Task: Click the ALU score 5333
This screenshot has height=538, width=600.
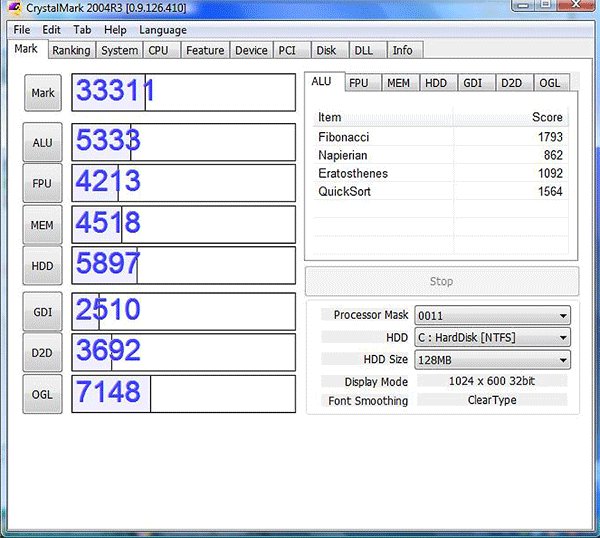Action: click(108, 140)
